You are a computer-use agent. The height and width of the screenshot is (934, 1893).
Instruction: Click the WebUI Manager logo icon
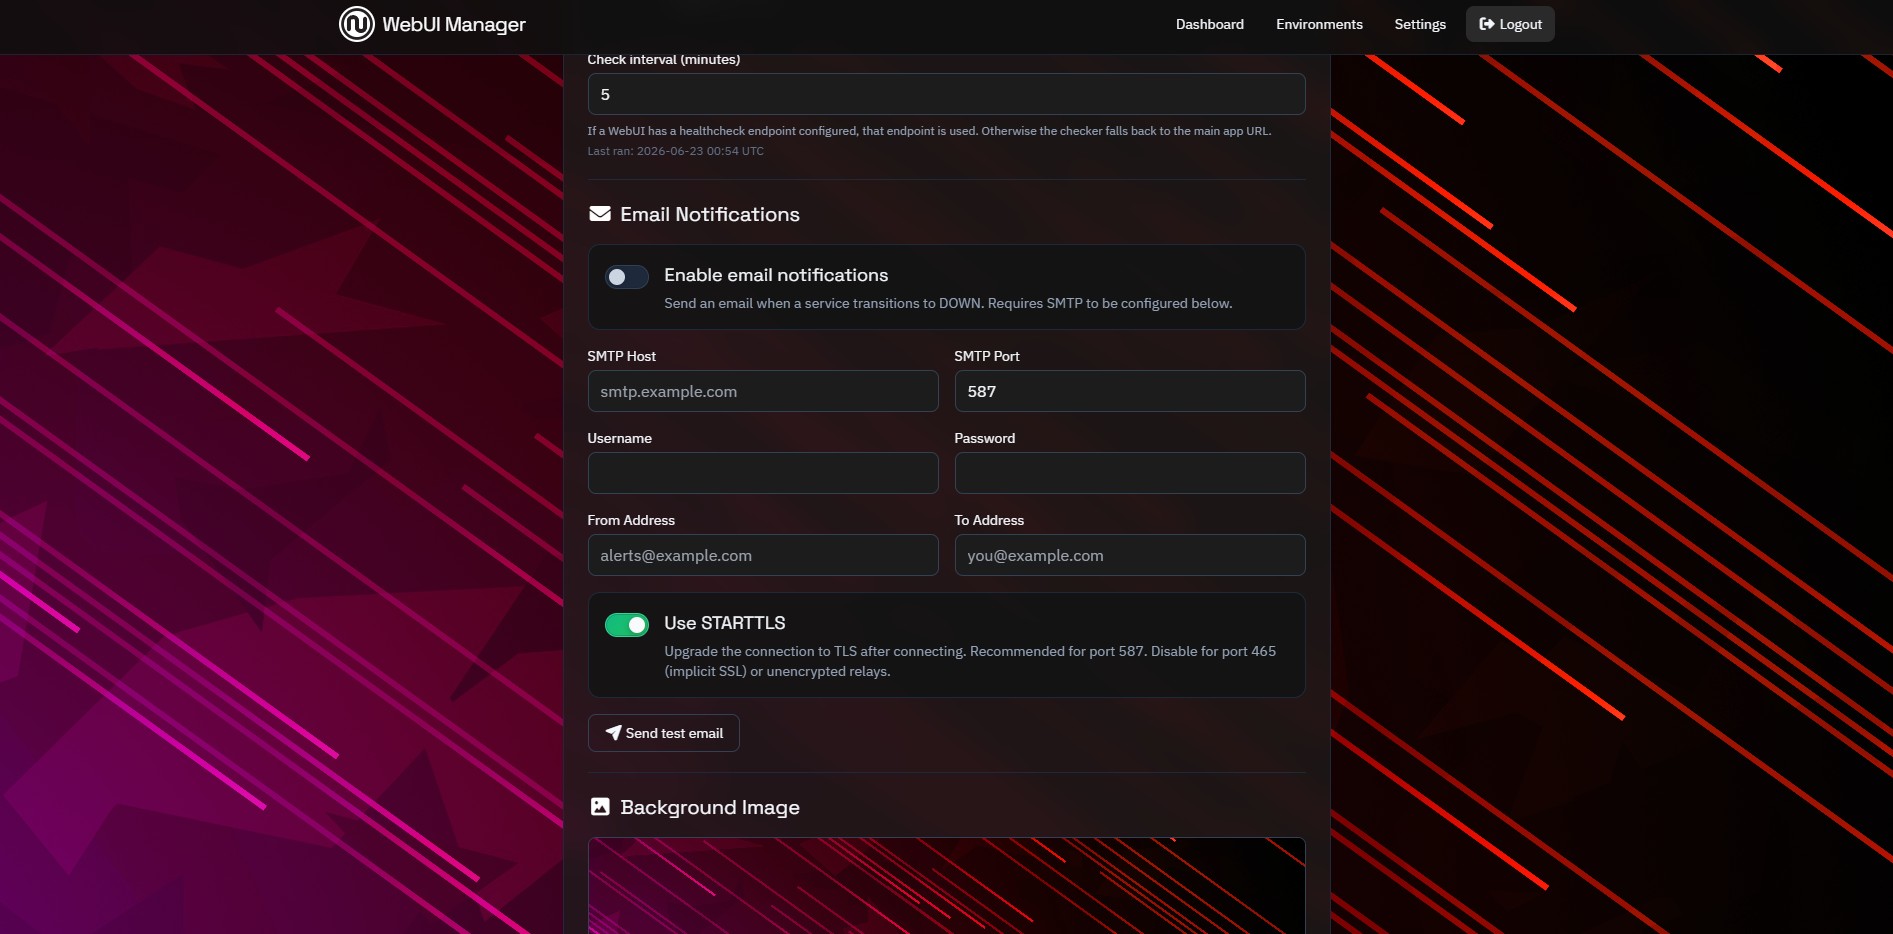[x=357, y=24]
